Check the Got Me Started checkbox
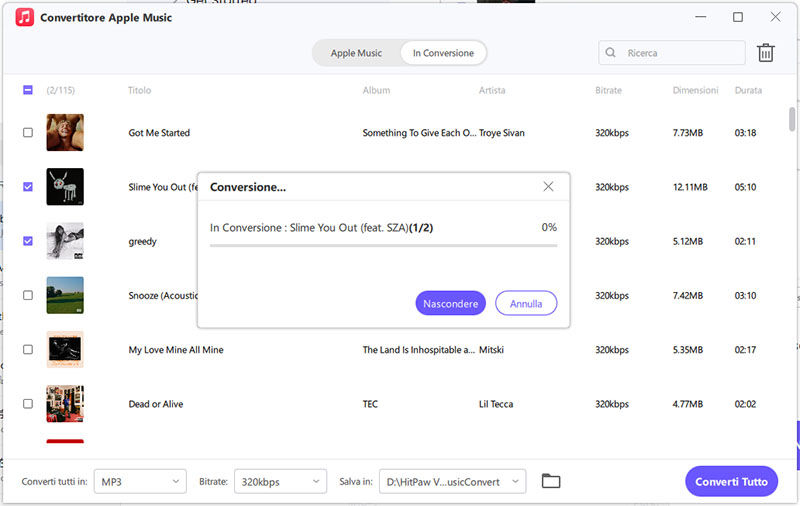 [28, 133]
